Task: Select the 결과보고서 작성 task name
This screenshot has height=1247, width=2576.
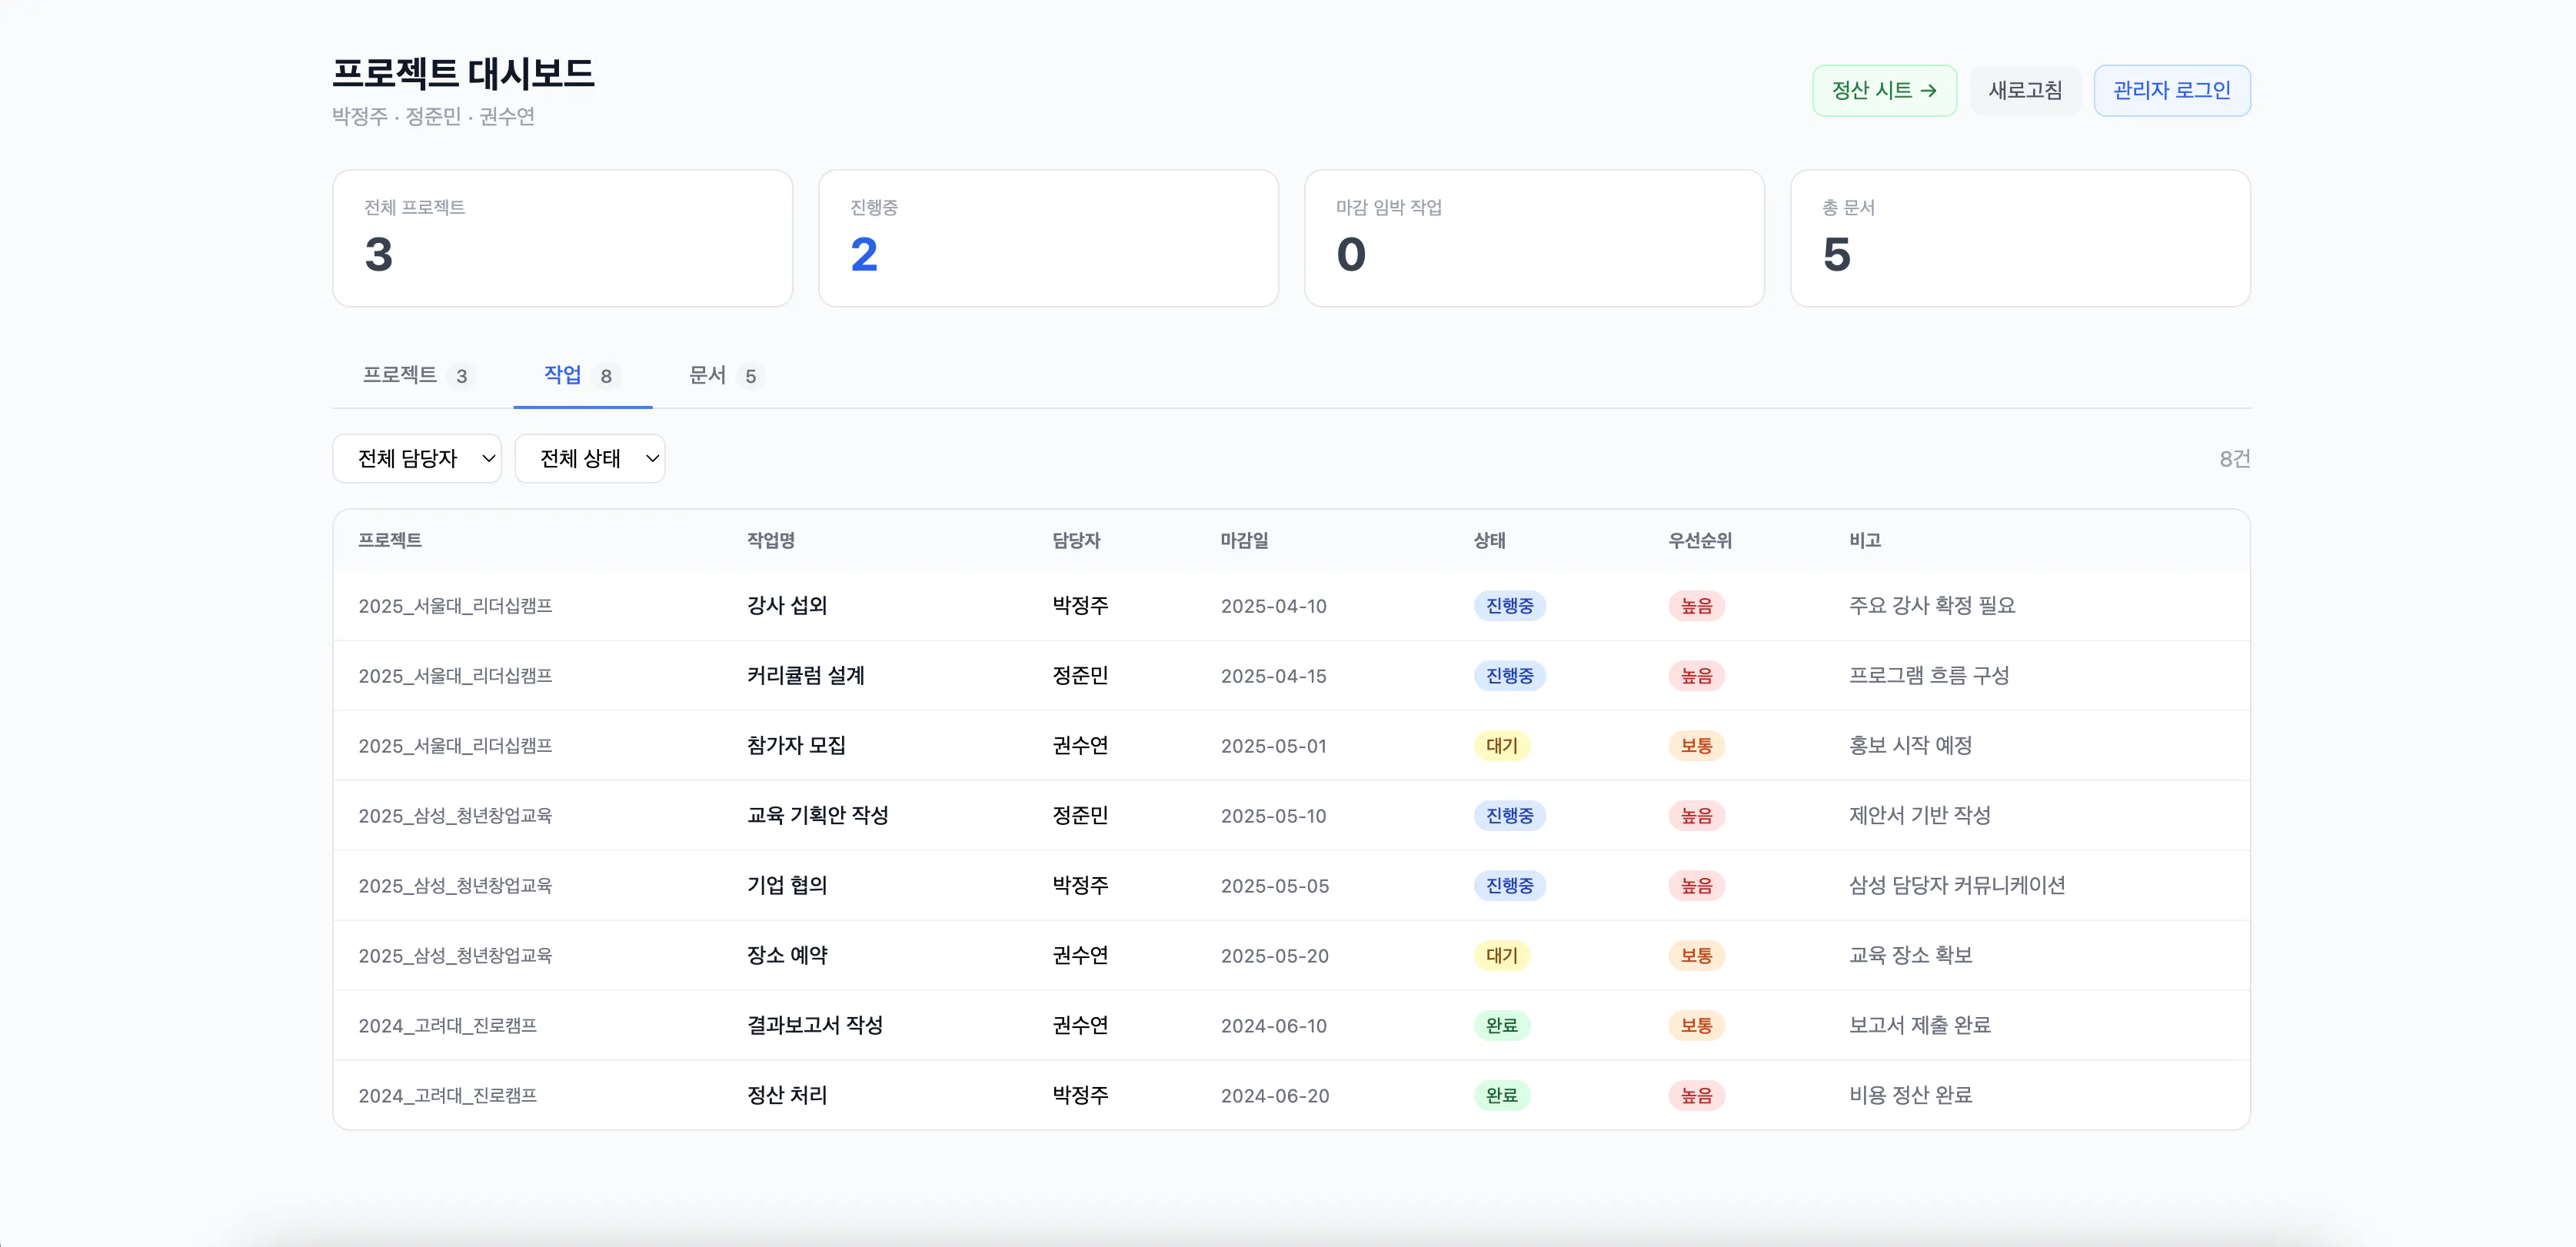Action: pos(815,1026)
